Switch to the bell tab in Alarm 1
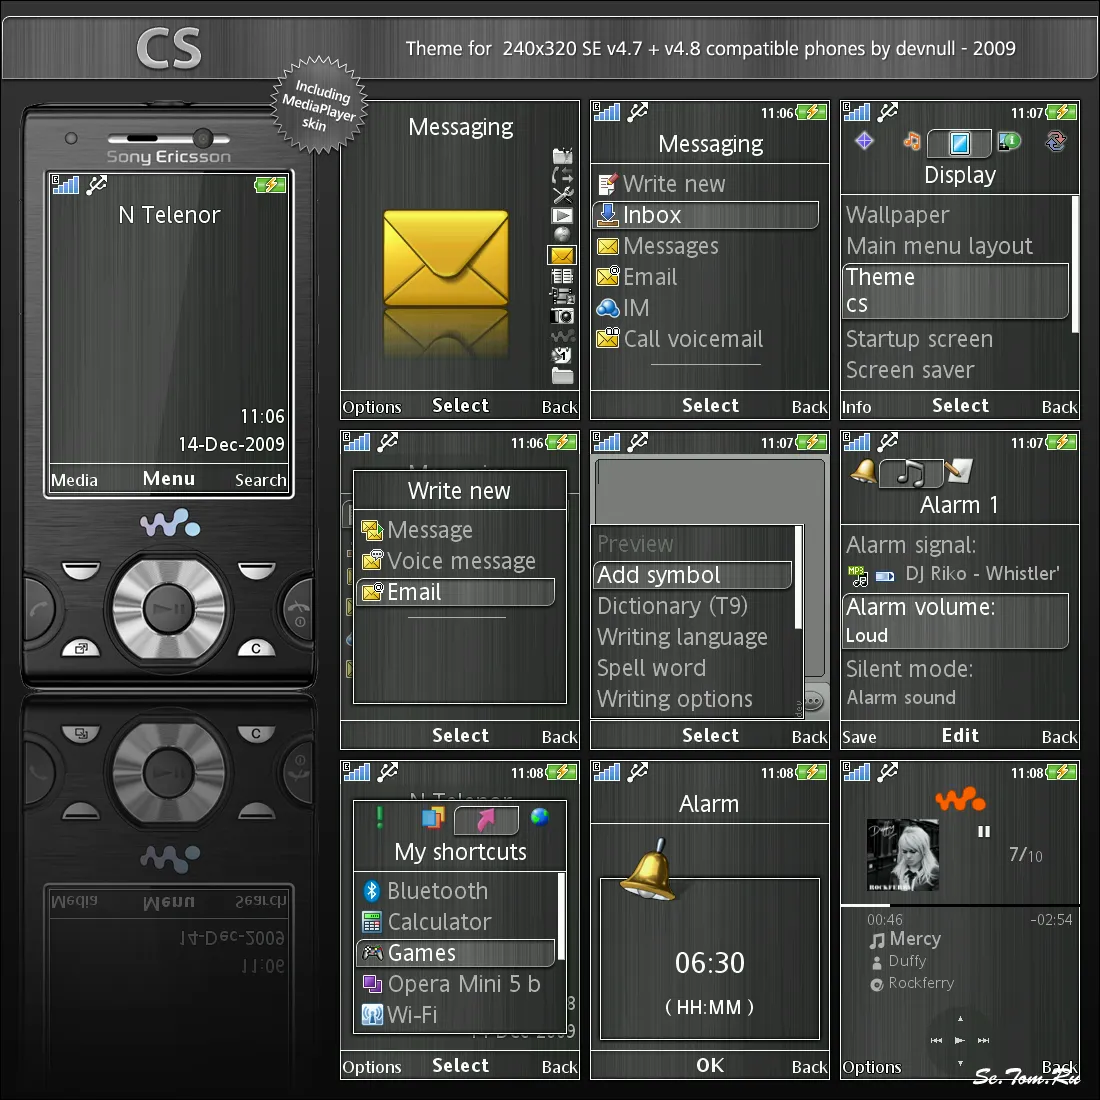Viewport: 1100px width, 1100px height. (x=864, y=471)
